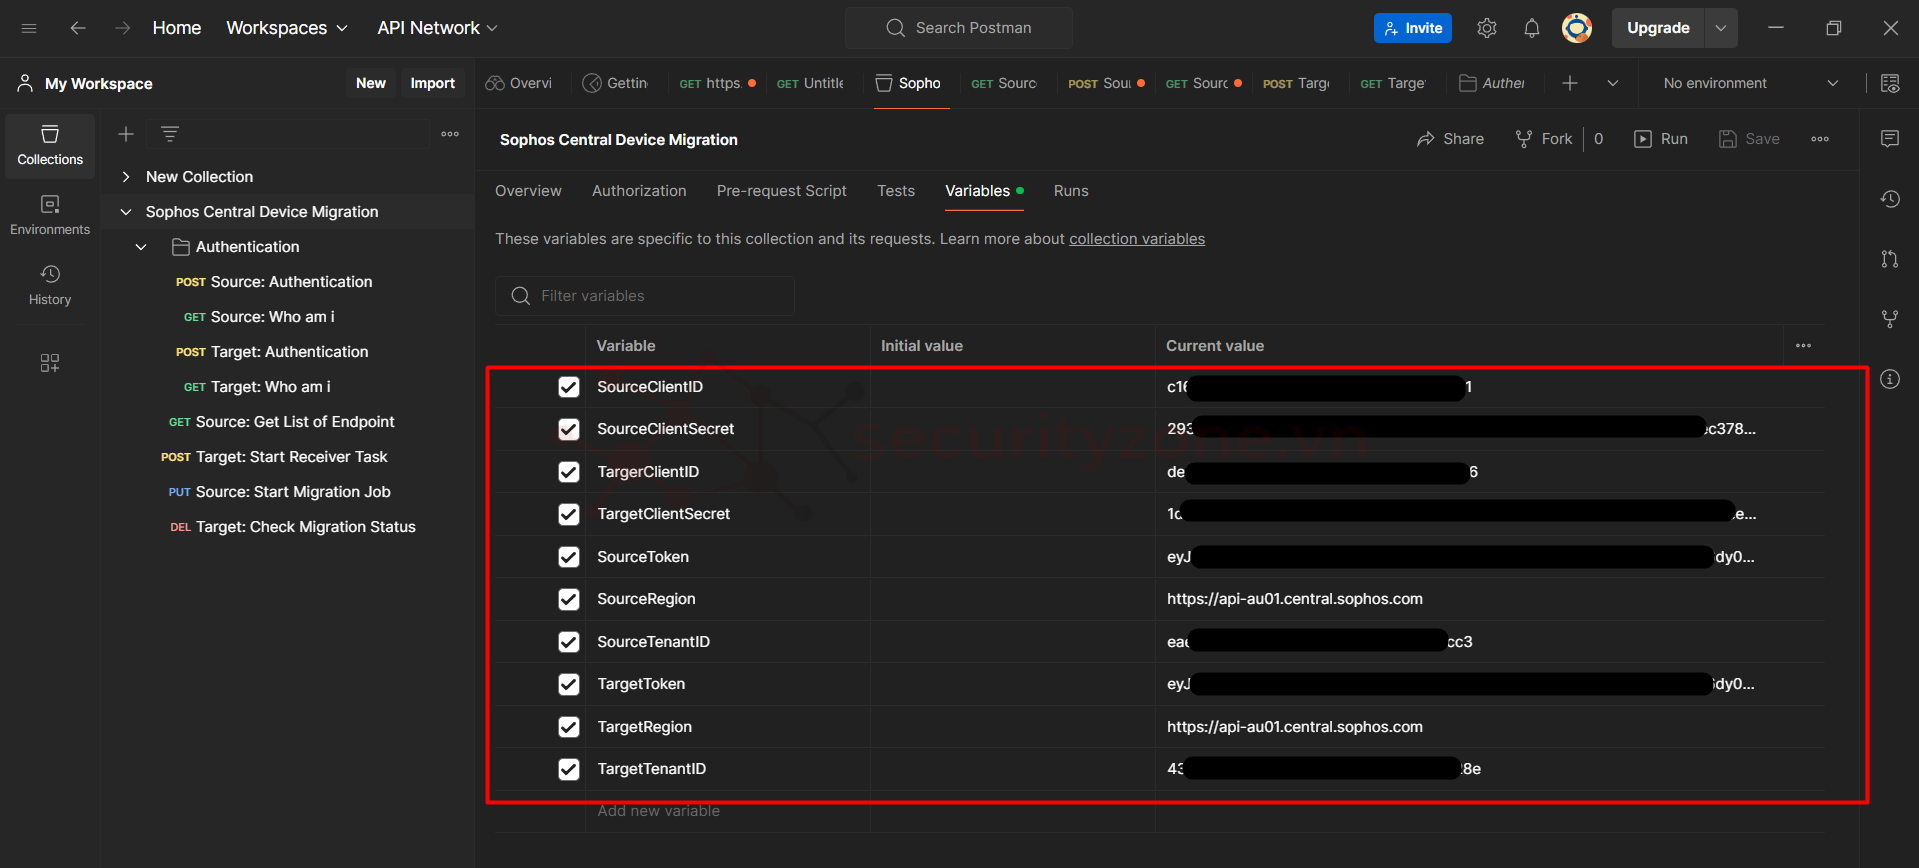Image resolution: width=1919 pixels, height=868 pixels.
Task: Open the Upgrade dropdown arrow
Action: (1721, 28)
